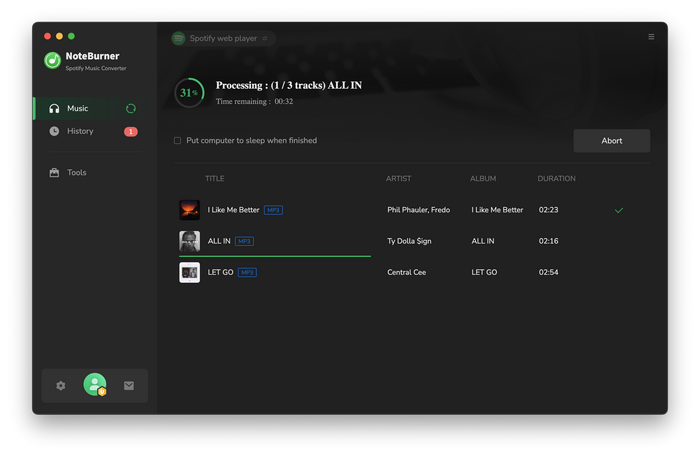Open the Tools section

(x=76, y=172)
